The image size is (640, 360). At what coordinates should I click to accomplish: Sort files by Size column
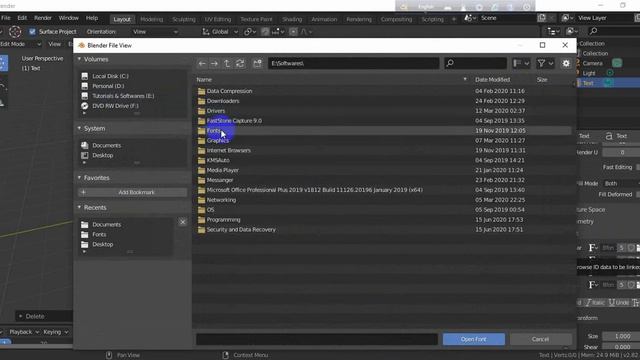pos(542,80)
